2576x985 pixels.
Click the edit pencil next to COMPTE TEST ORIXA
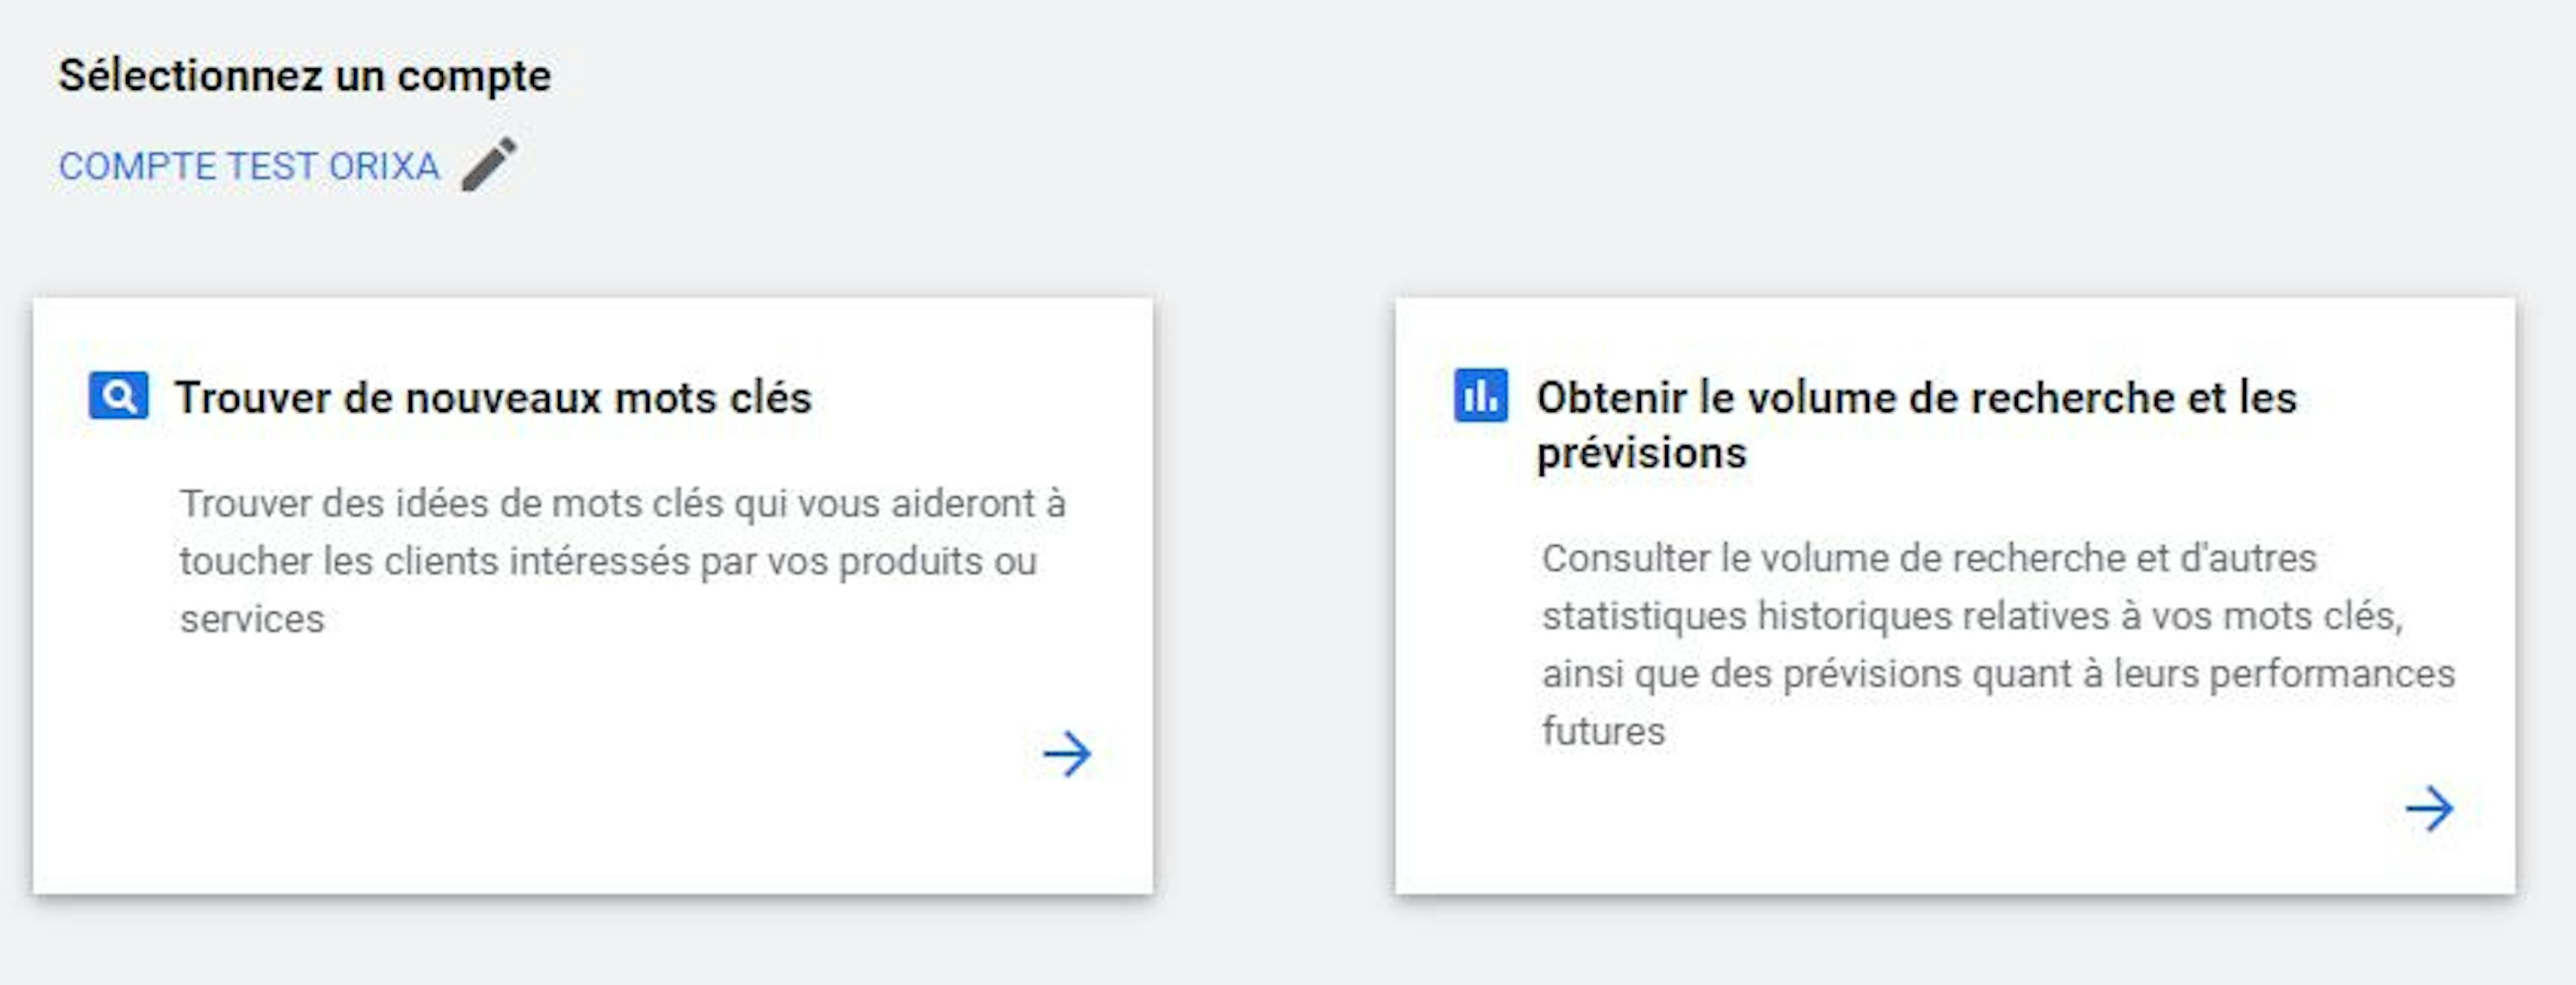click(487, 163)
